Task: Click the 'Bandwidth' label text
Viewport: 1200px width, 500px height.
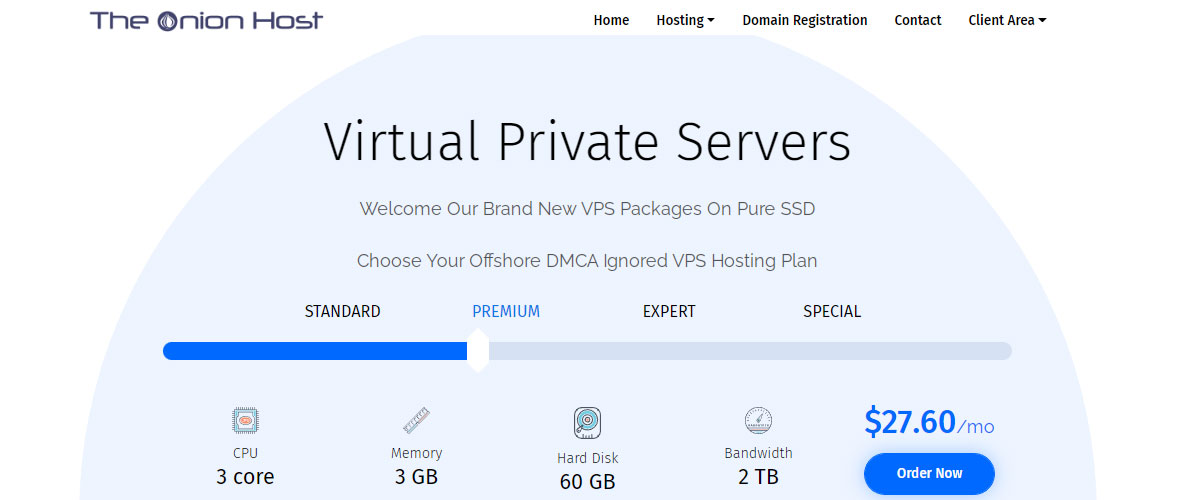Action: (x=758, y=453)
